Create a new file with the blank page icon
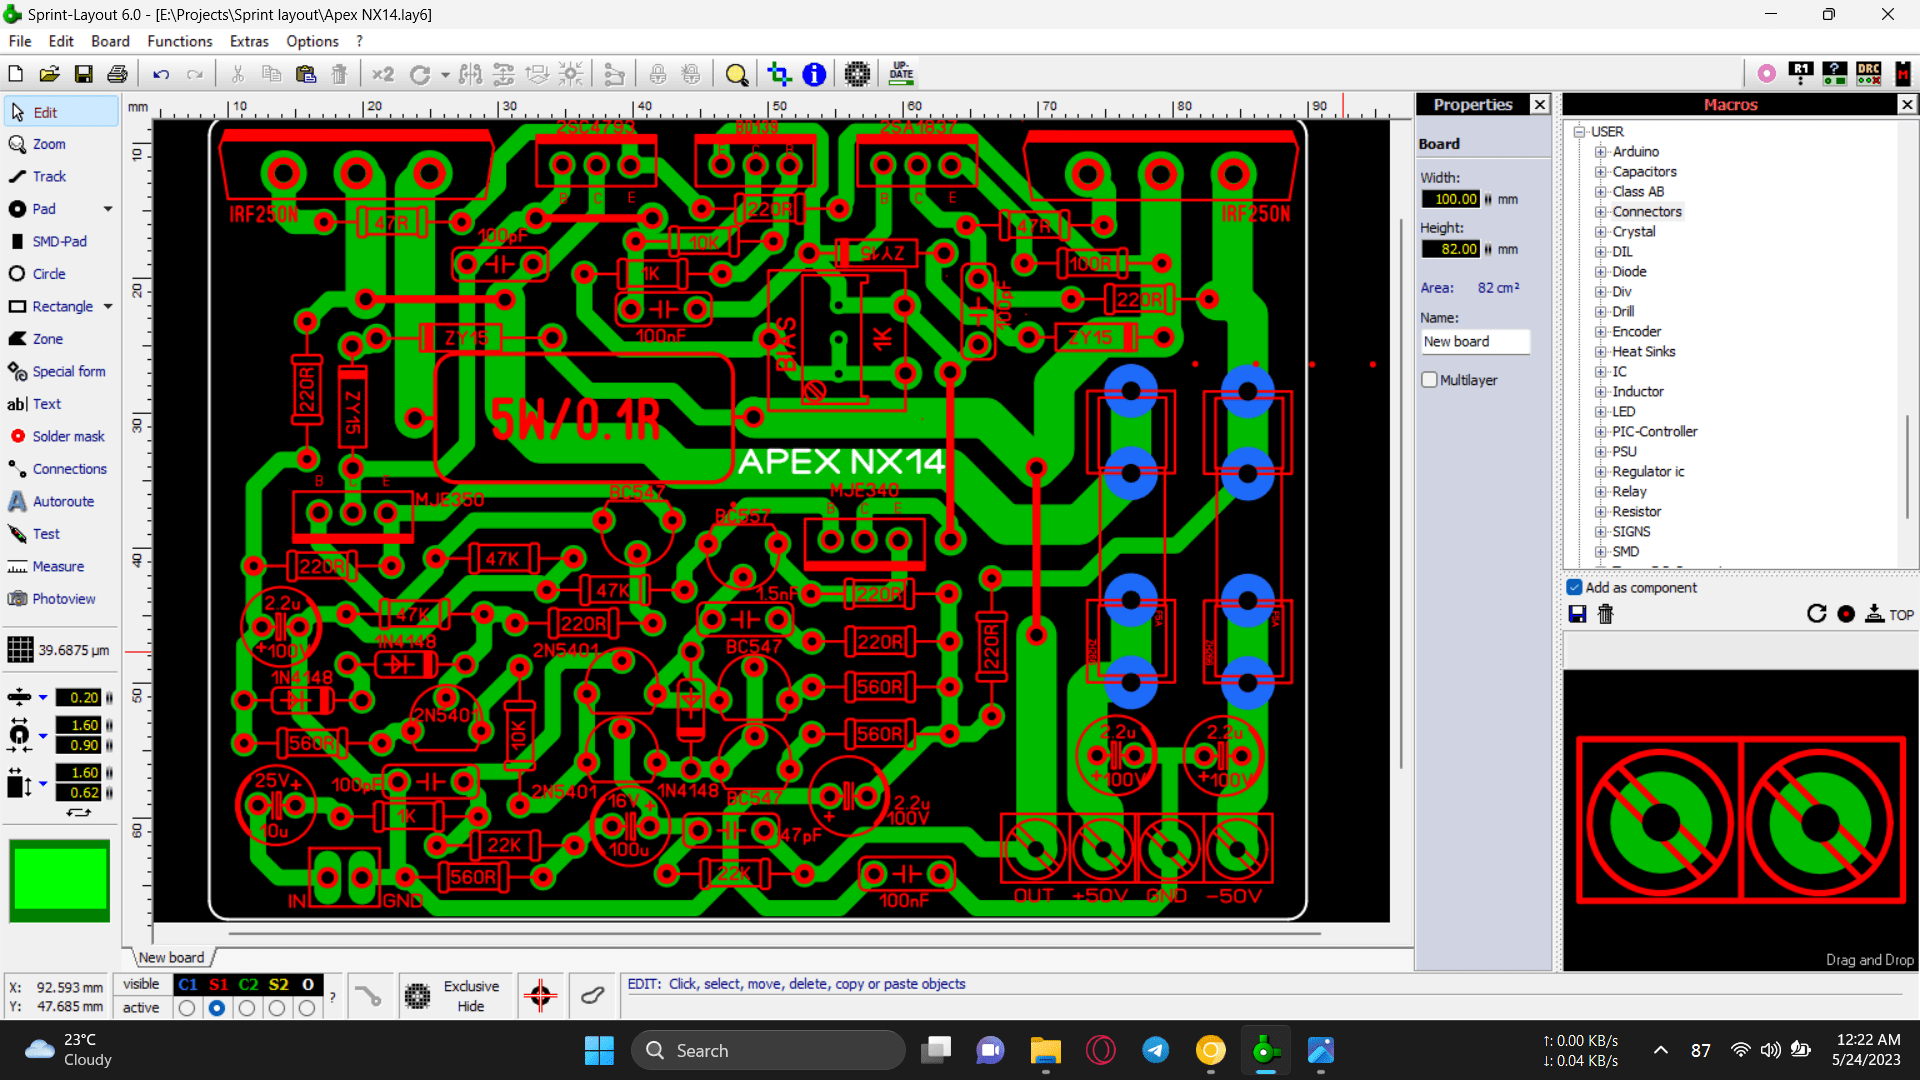This screenshot has width=1920, height=1080. point(16,74)
